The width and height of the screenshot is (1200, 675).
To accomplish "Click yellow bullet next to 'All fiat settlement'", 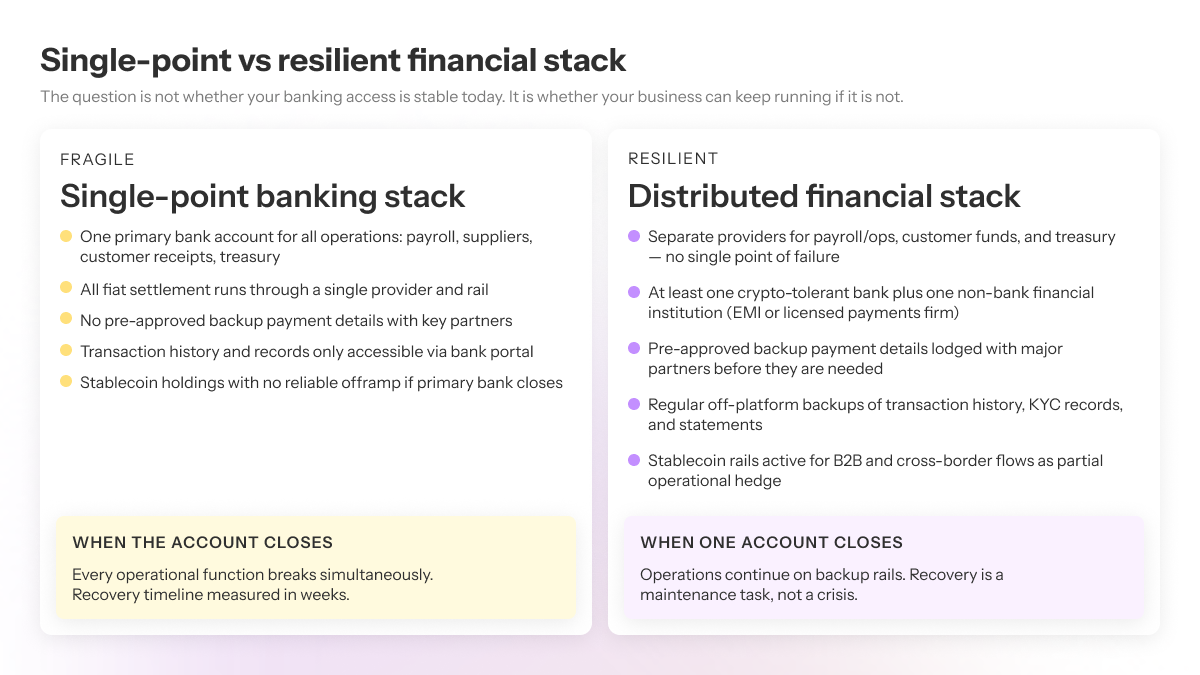I will coord(66,288).
